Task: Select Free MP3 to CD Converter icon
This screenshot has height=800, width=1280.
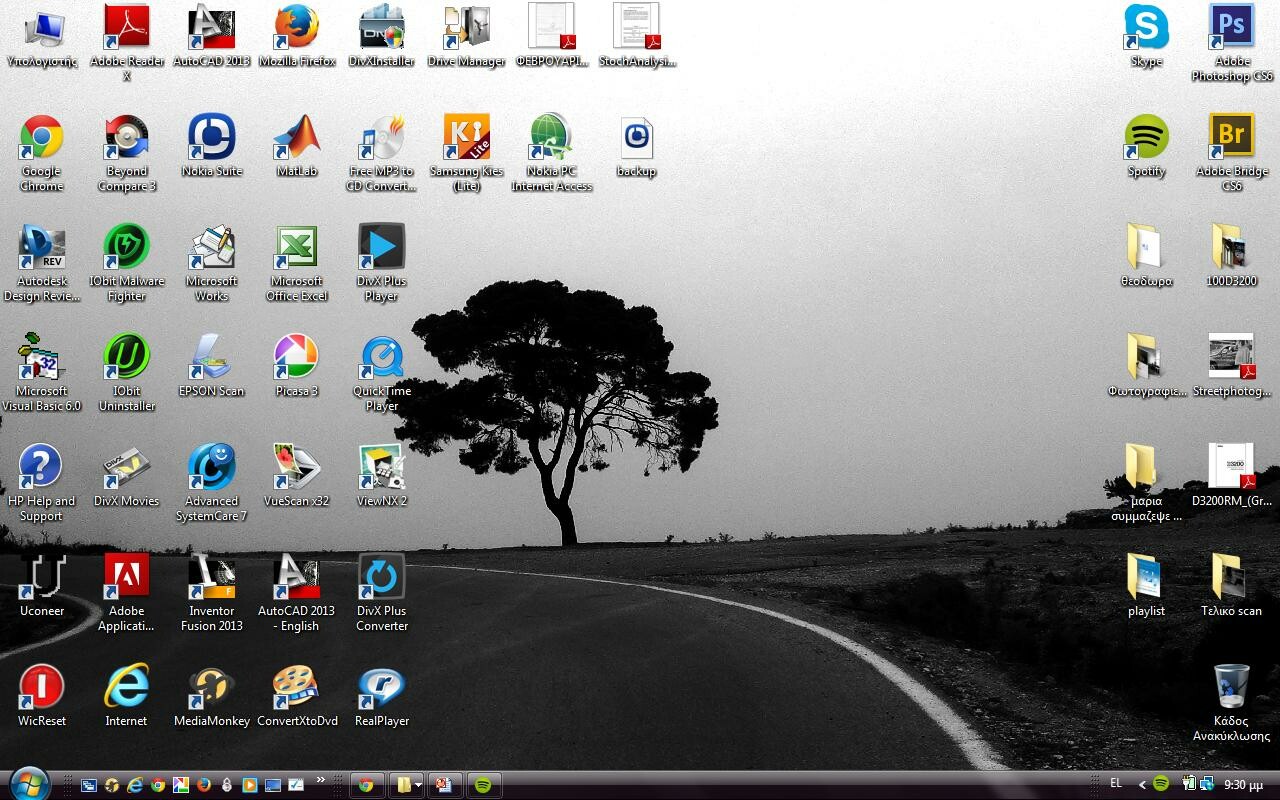Action: 382,138
